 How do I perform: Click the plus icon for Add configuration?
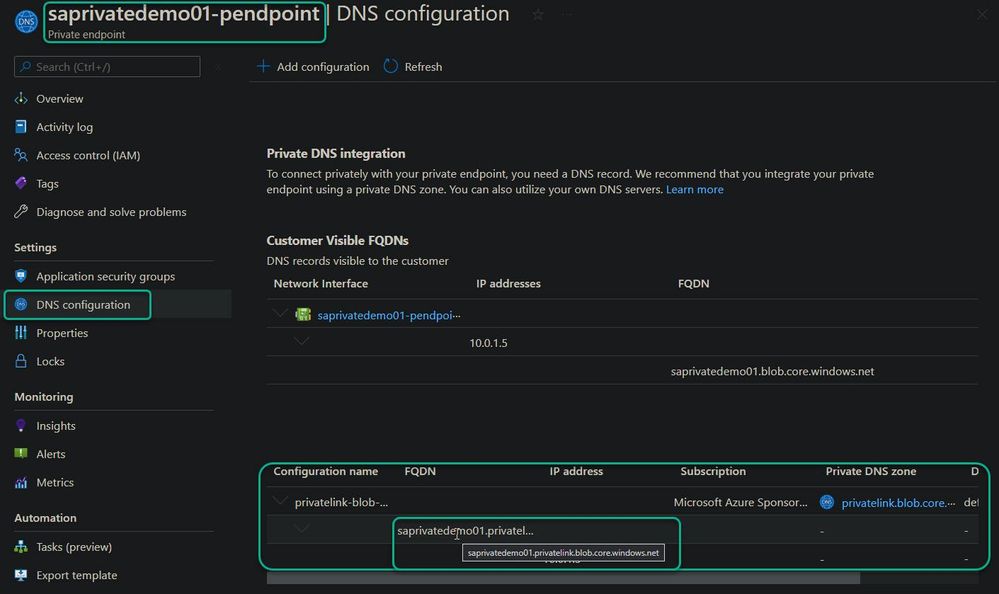263,66
